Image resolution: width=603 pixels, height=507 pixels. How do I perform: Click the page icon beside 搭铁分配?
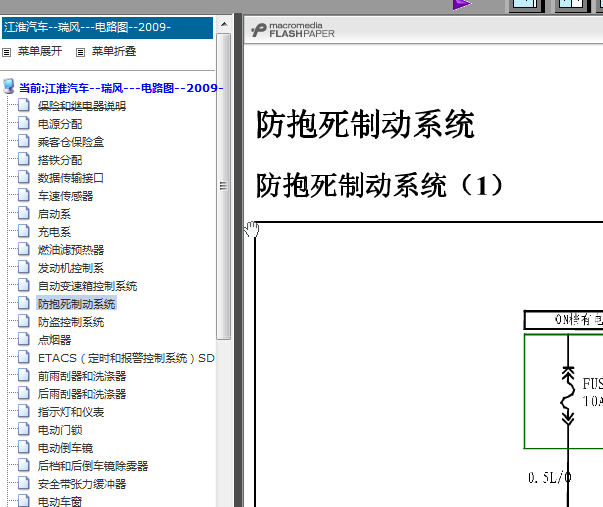click(24, 159)
